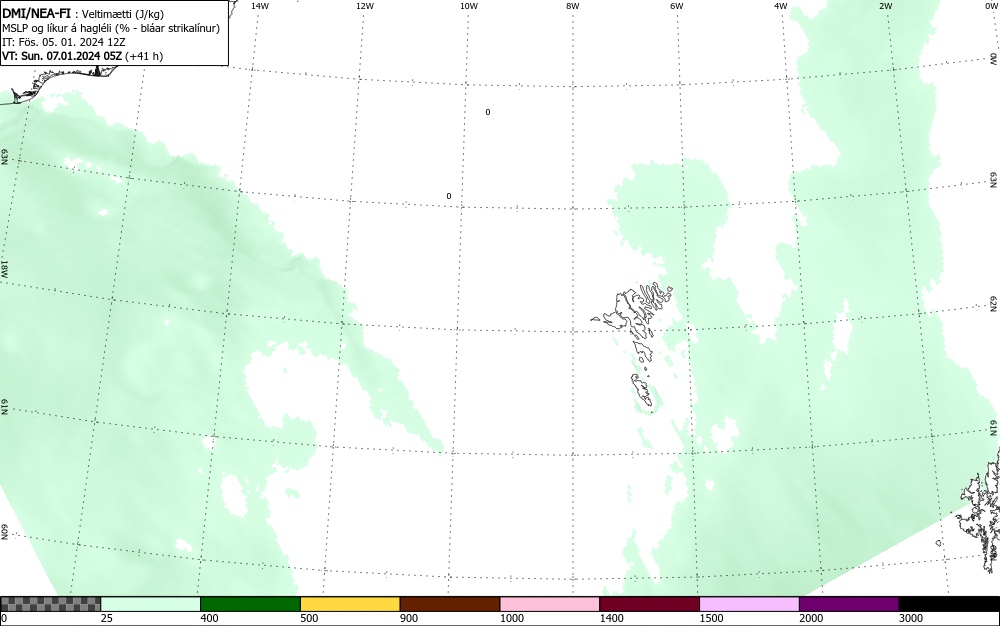The height and width of the screenshot is (626, 1000).
Task: Click the "6W" longitude label
Action: 677,6
